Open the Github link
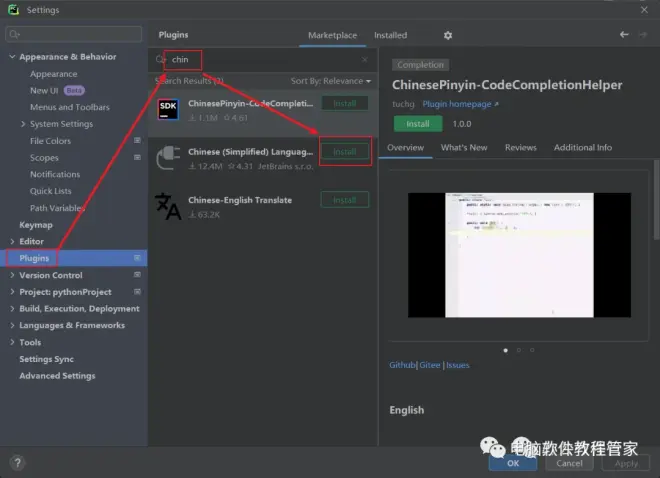This screenshot has height=478, width=660. 402,365
